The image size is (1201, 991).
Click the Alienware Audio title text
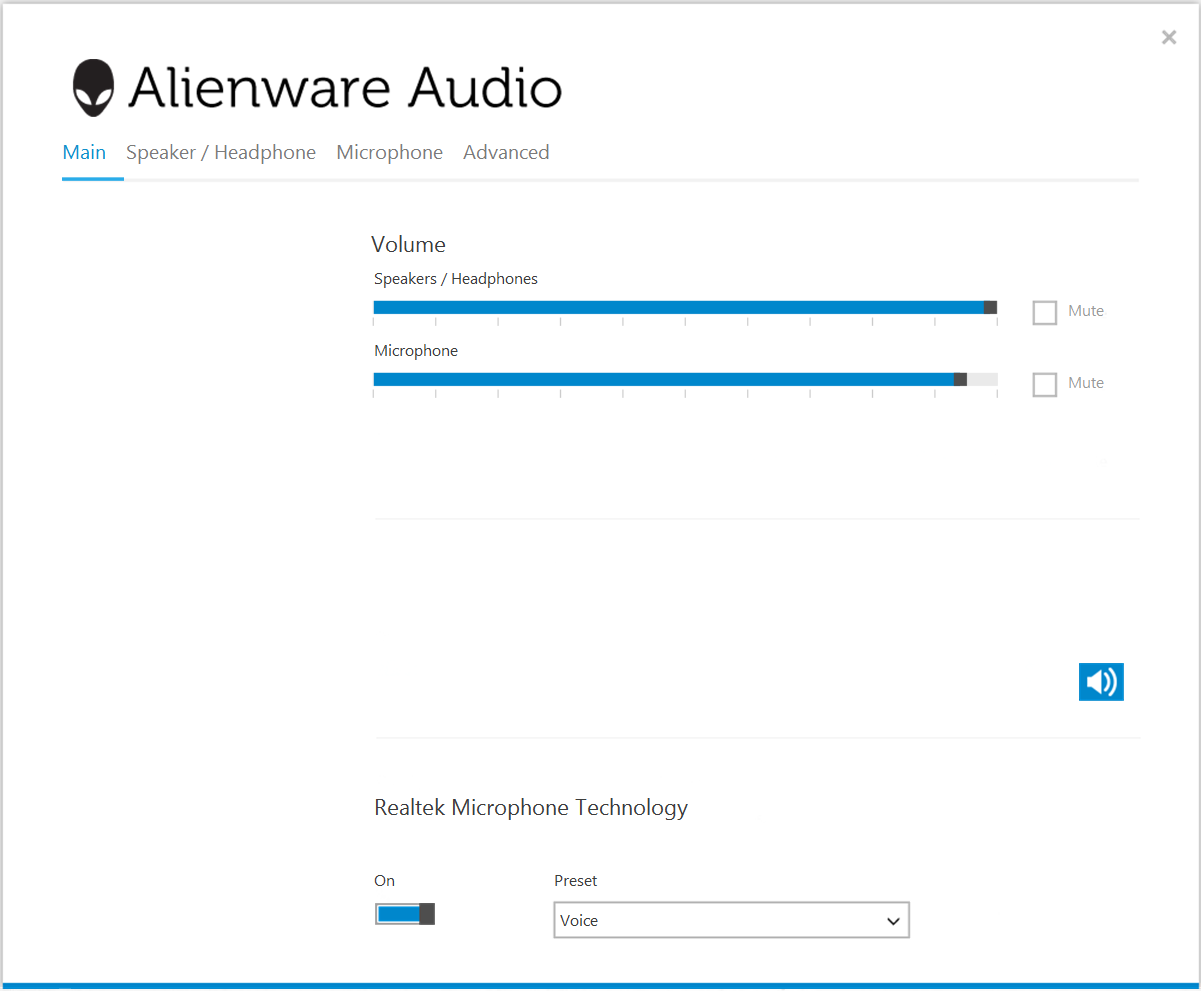(x=345, y=87)
